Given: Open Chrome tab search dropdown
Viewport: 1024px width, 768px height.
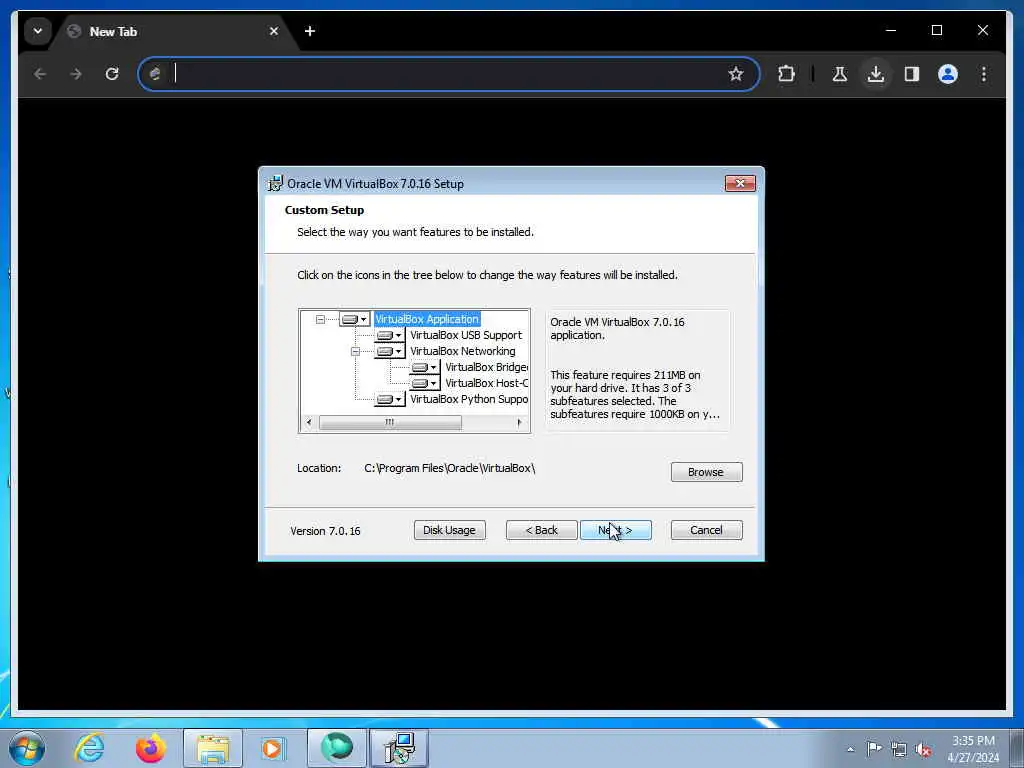Looking at the screenshot, I should point(38,31).
